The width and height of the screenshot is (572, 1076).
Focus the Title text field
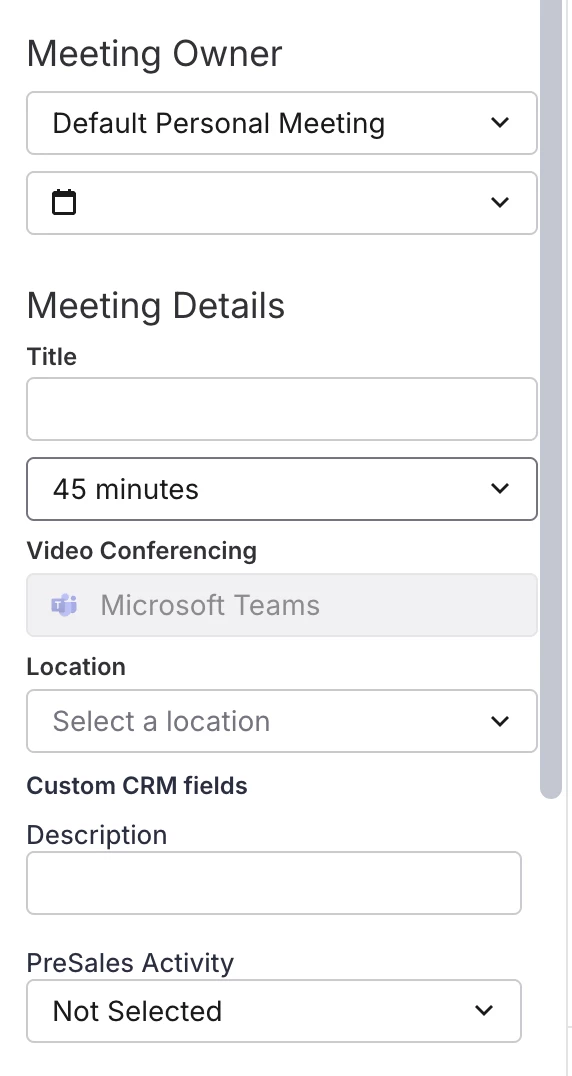[x=282, y=409]
